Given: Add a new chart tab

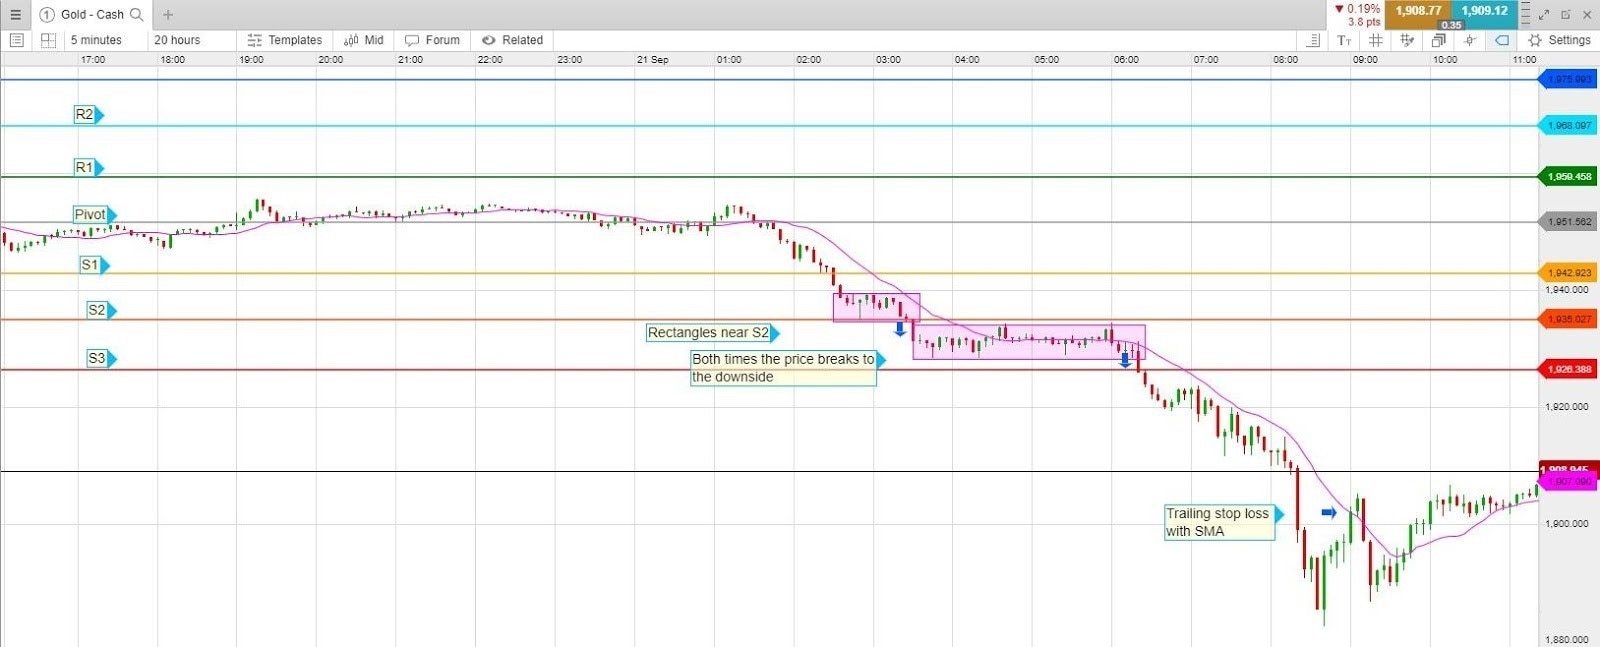Looking at the screenshot, I should tap(168, 14).
